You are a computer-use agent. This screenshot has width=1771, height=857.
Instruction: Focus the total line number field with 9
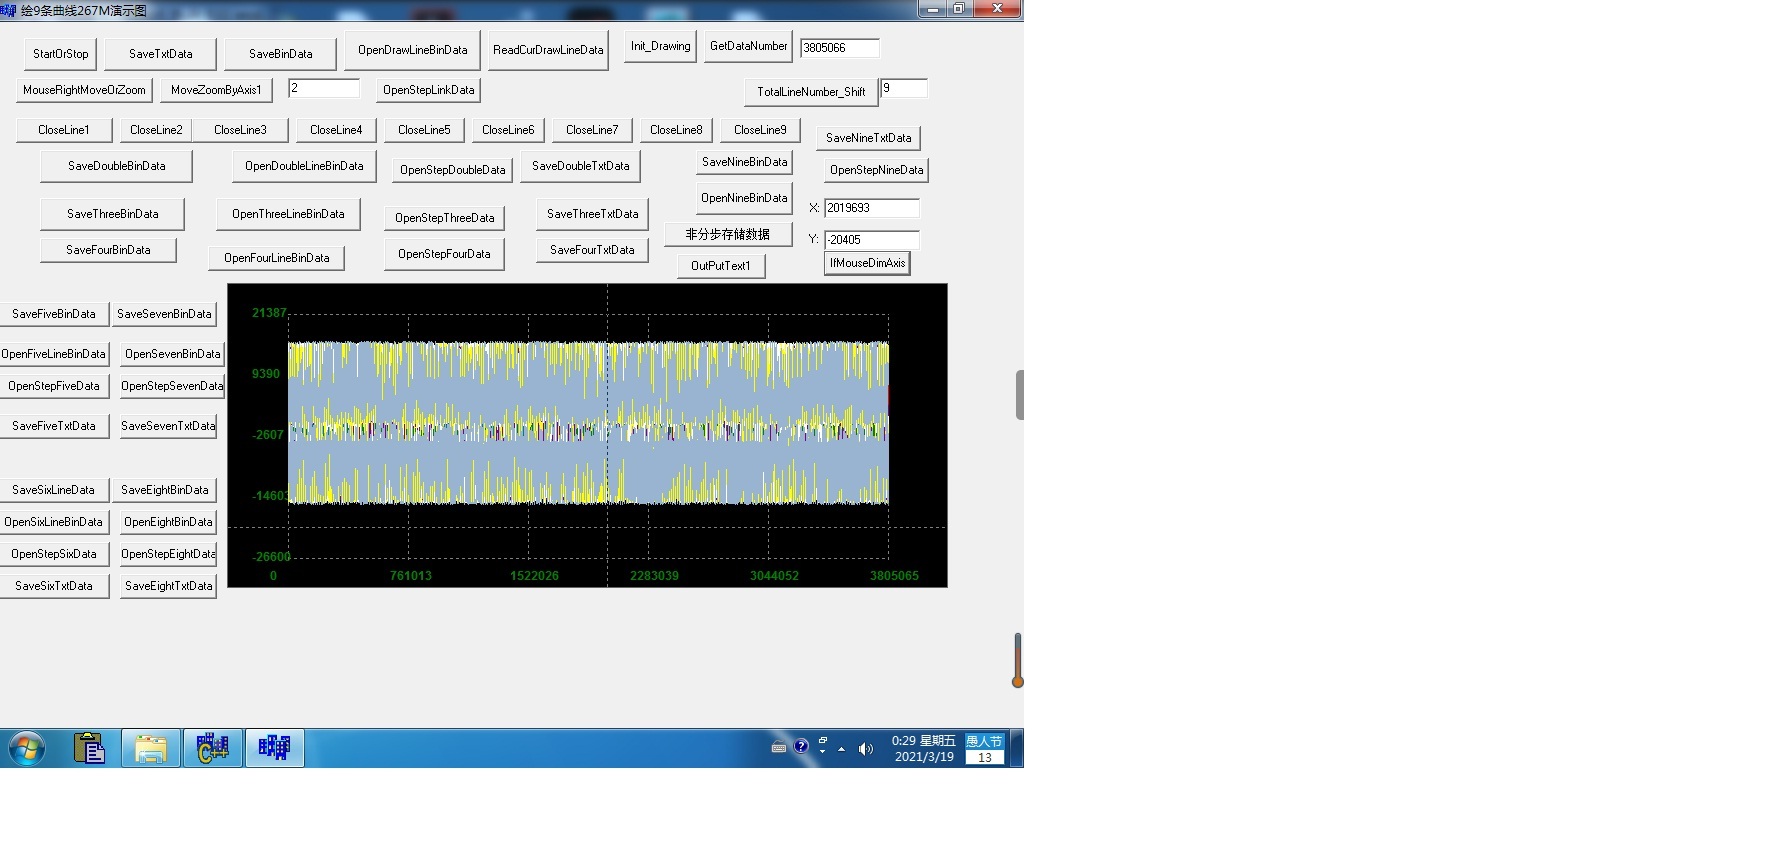(904, 88)
